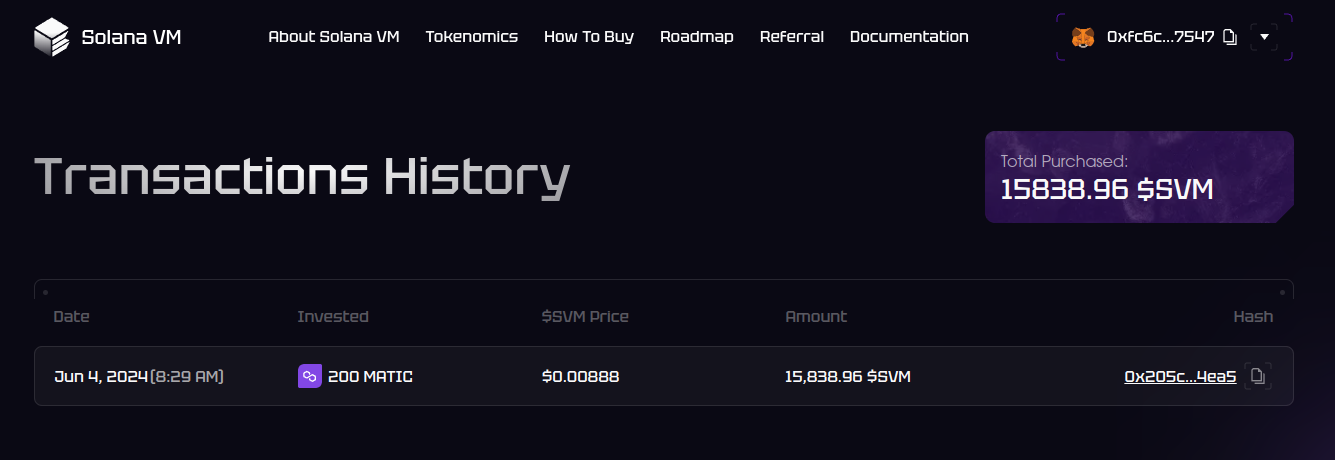Open the Documentation link in navbar

[x=909, y=37]
